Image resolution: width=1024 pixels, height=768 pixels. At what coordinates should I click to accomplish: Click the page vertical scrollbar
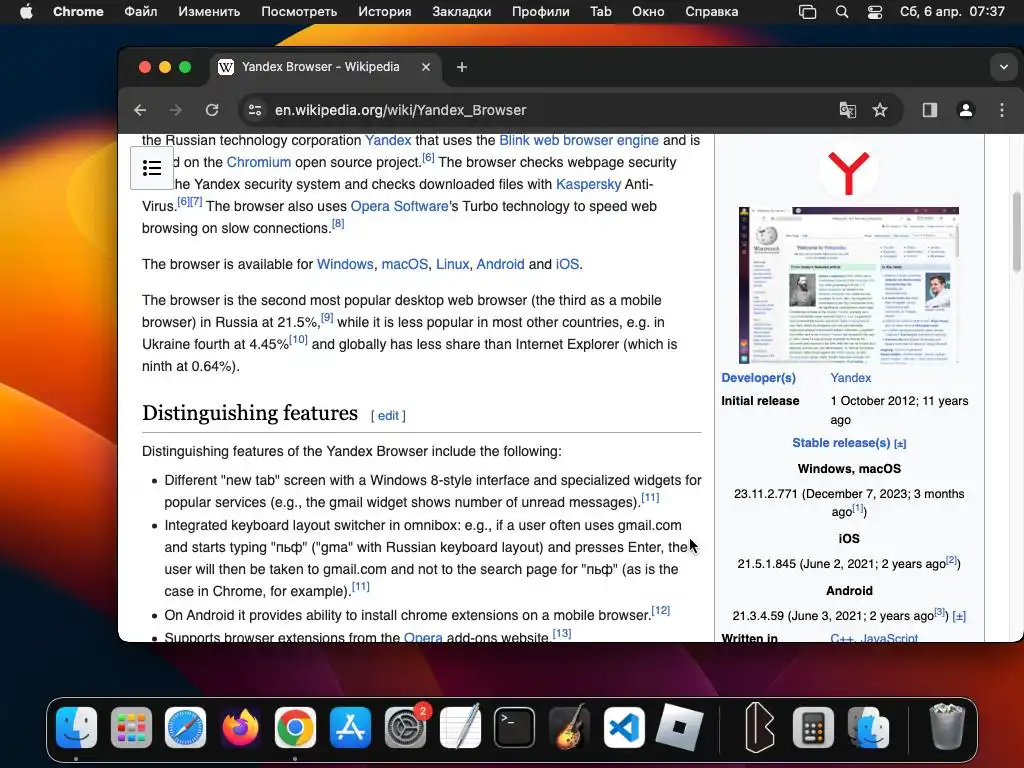pyautogui.click(x=1016, y=232)
